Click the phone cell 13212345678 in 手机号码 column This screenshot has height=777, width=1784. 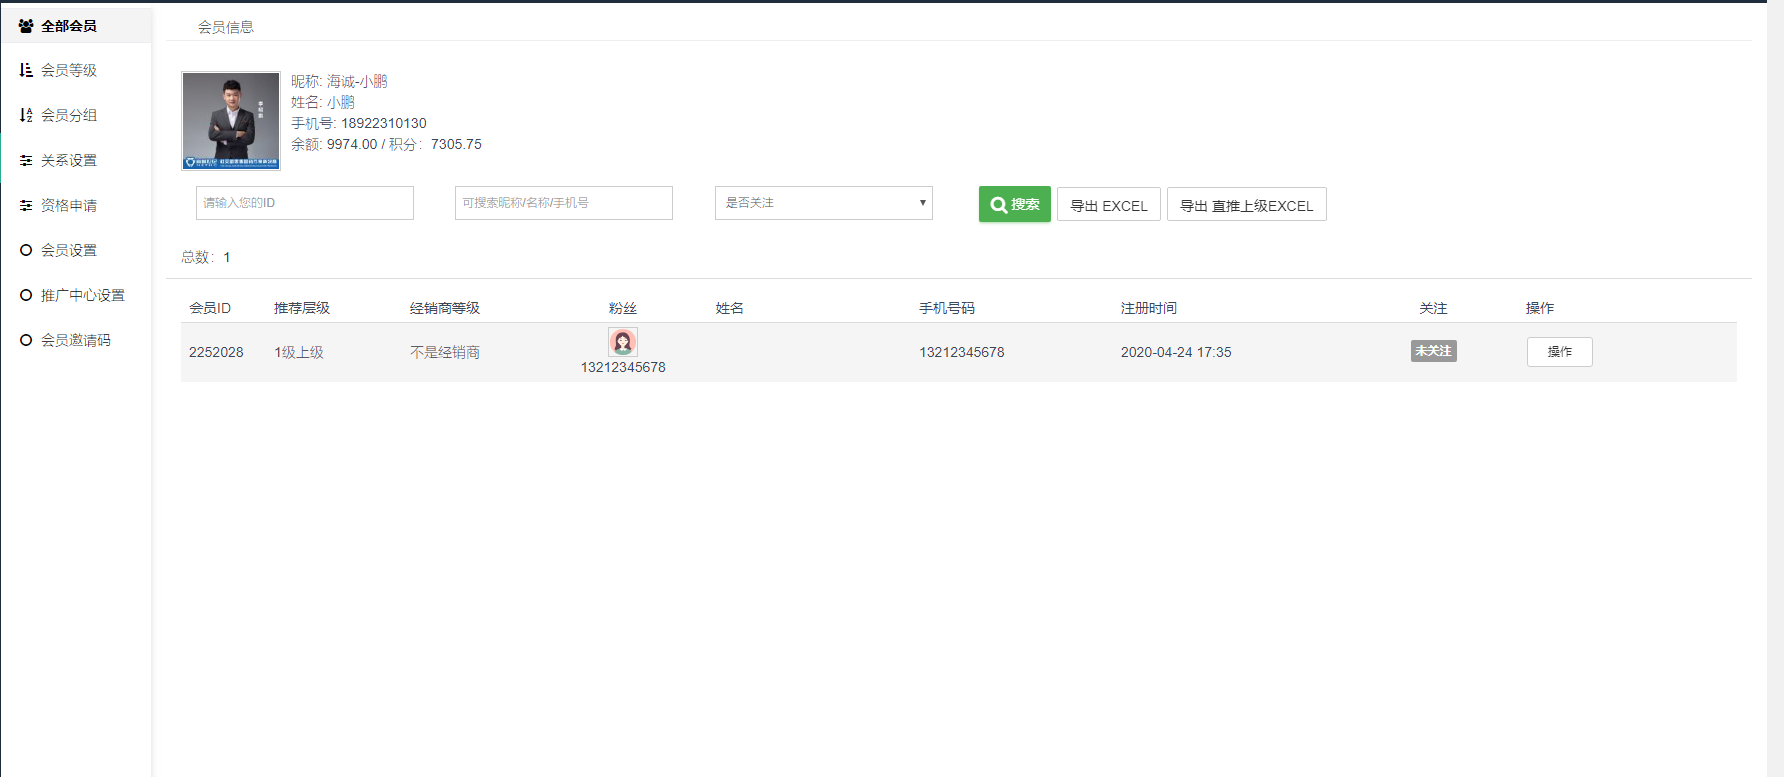[x=962, y=352]
